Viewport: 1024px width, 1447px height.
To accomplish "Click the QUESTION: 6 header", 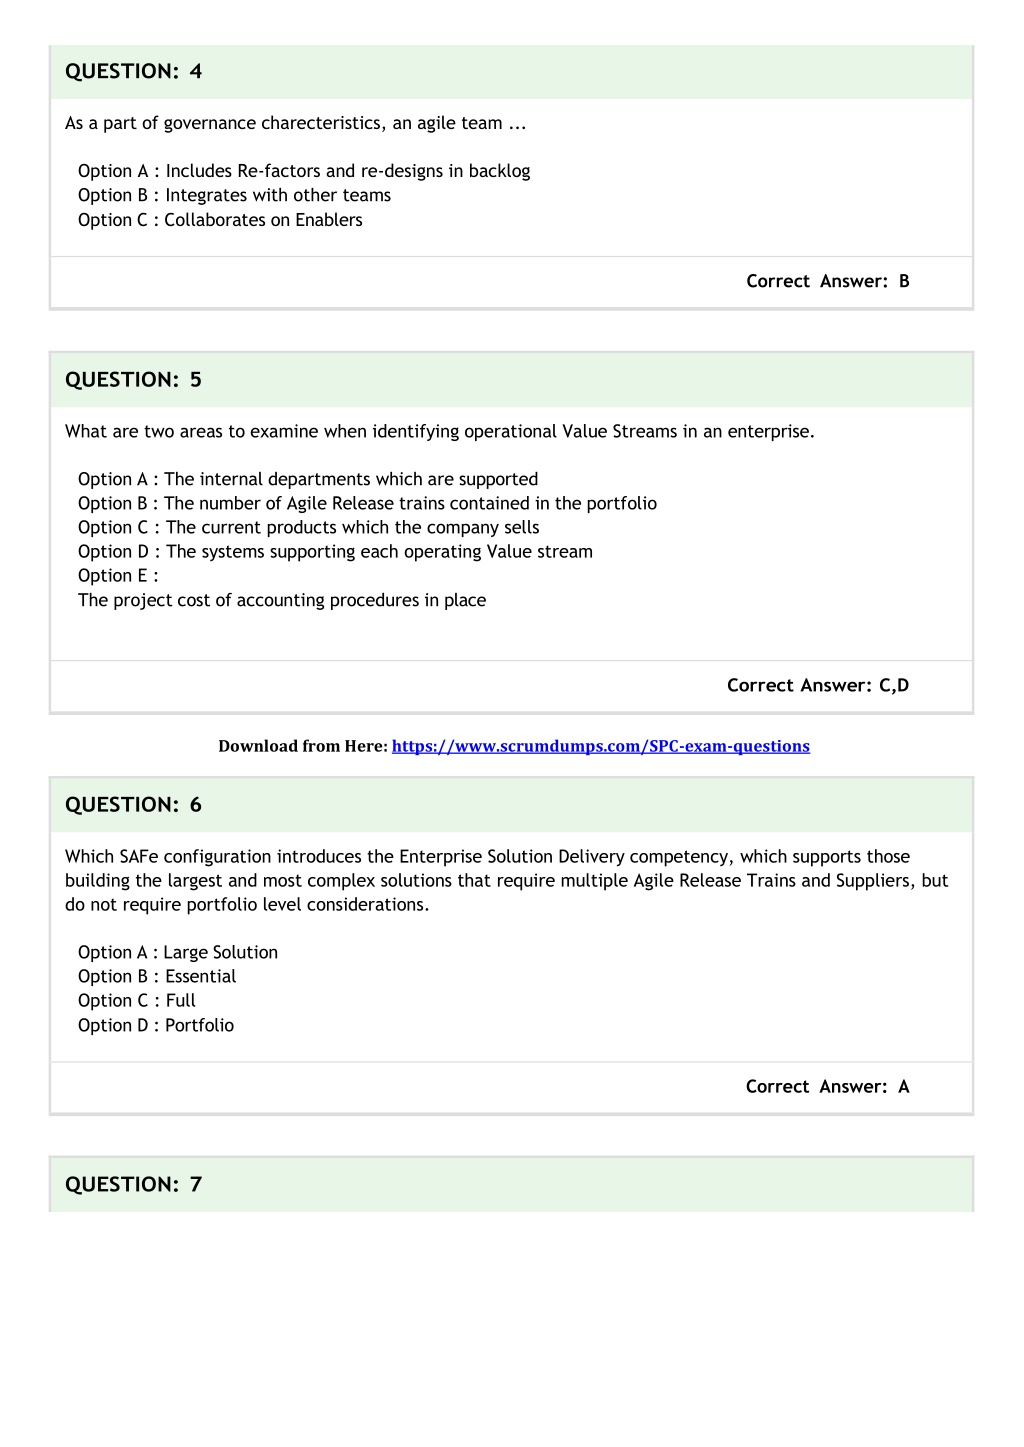I will (x=511, y=804).
